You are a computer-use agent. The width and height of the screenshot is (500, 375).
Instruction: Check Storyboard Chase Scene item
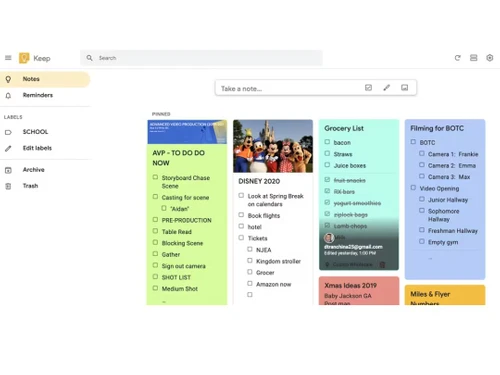click(155, 177)
